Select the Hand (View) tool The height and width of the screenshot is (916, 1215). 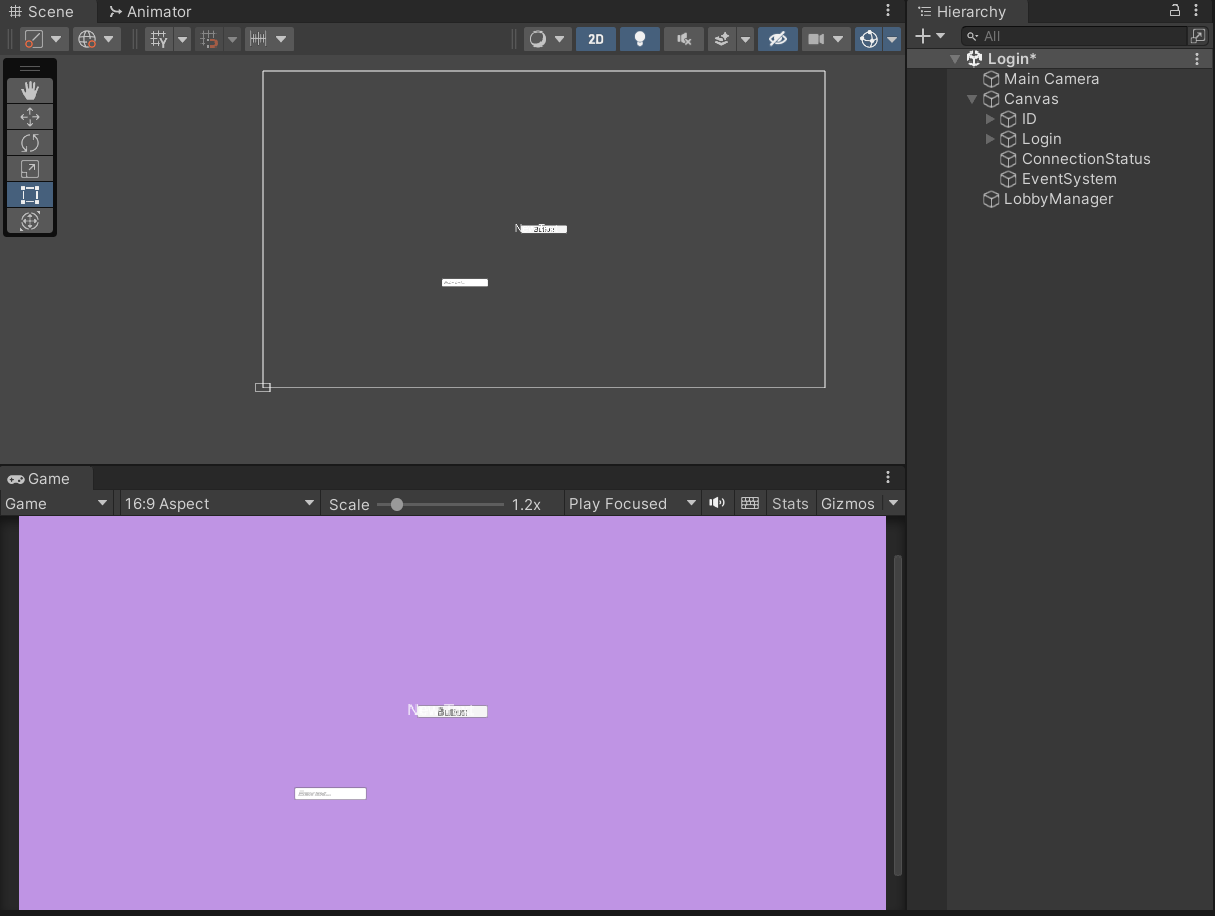point(30,90)
